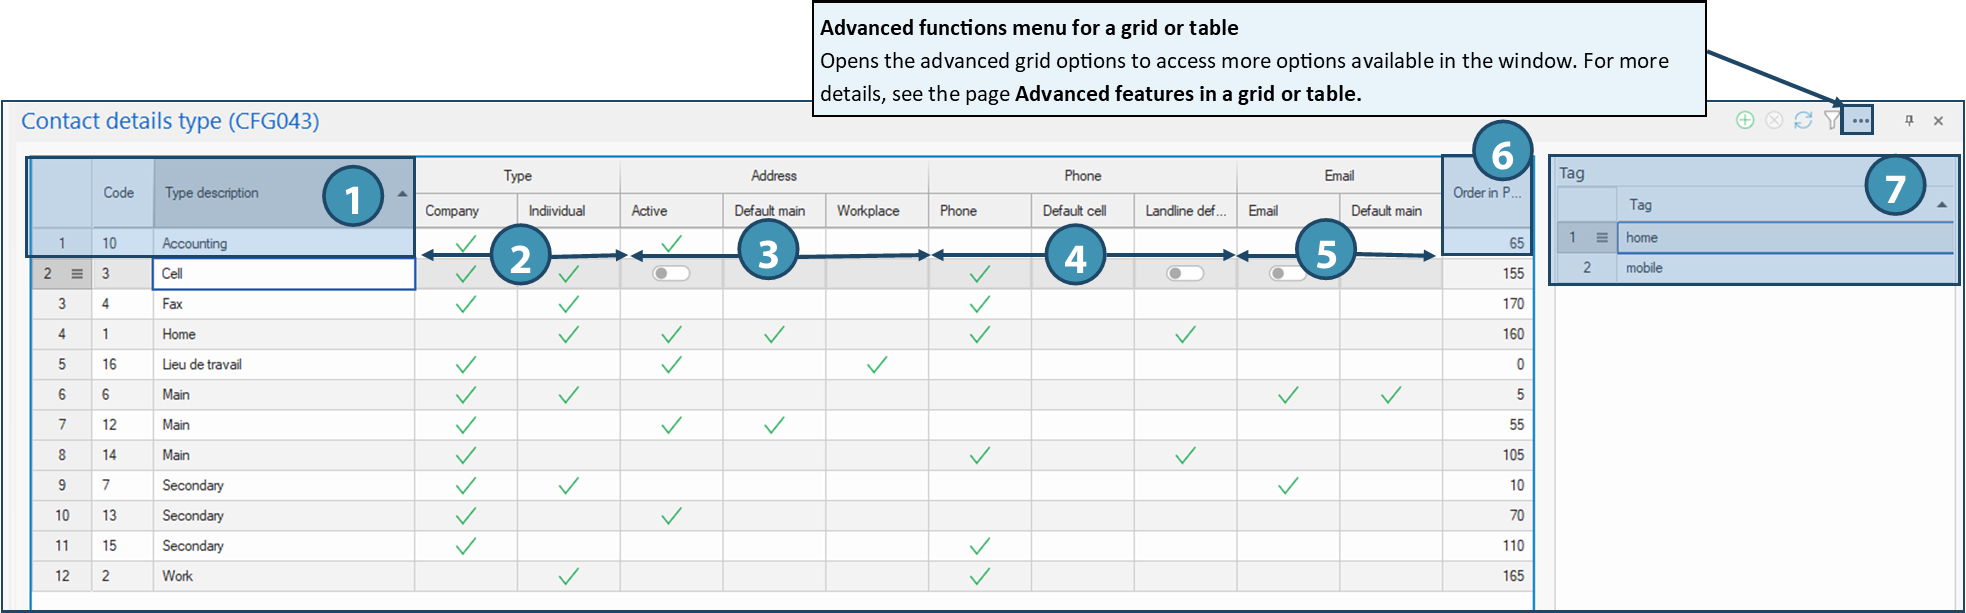The height and width of the screenshot is (613, 1966).
Task: Click the Type description sort arrow
Action: point(402,193)
